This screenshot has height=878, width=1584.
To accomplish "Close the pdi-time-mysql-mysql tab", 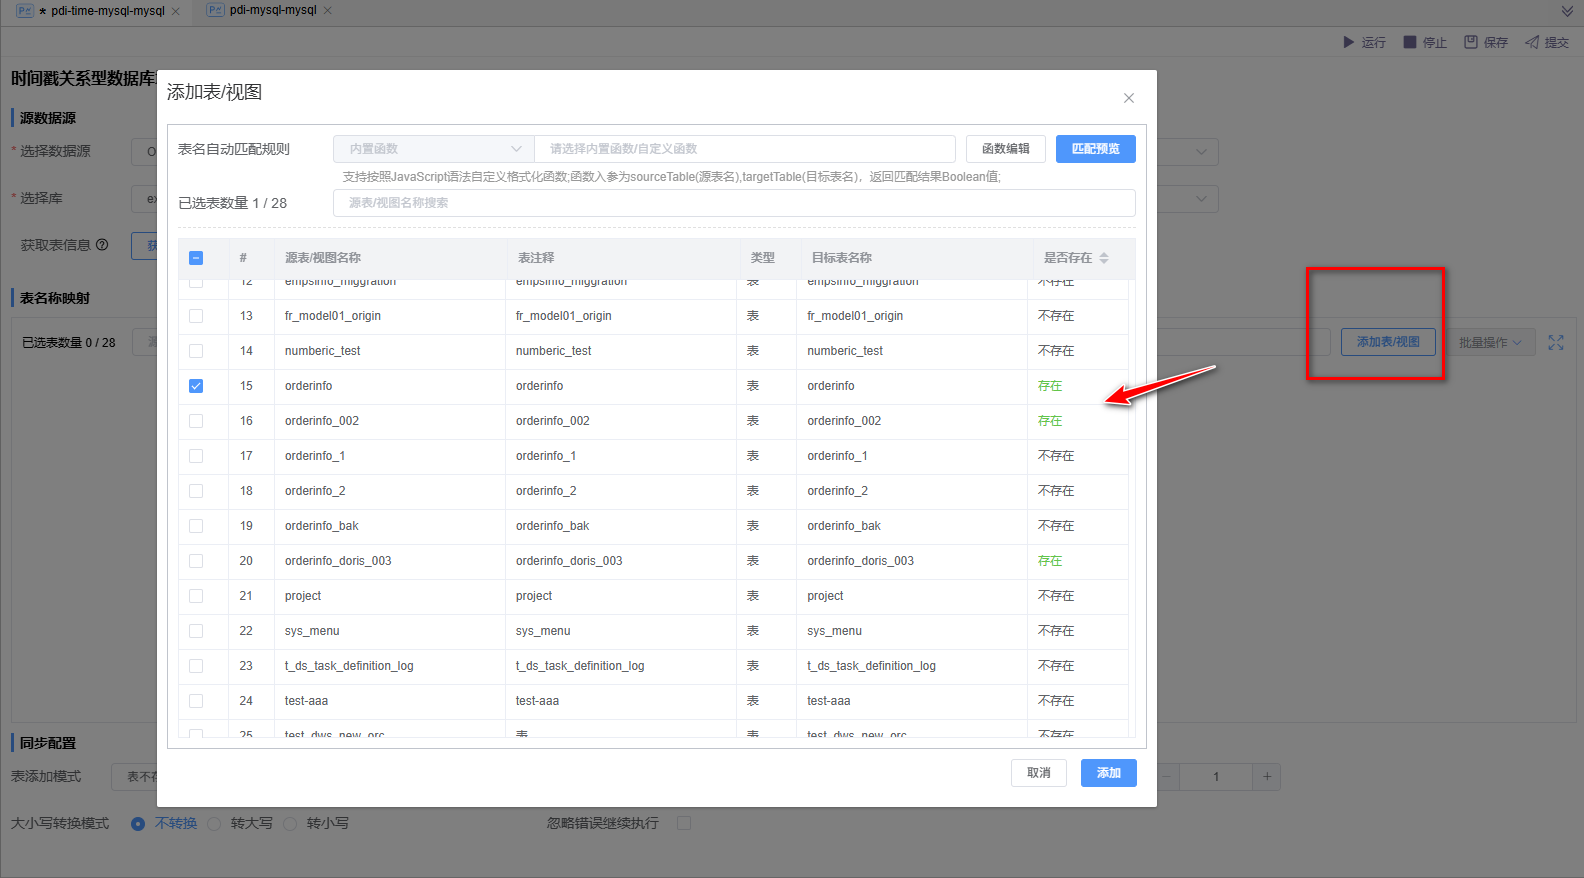I will click(176, 11).
